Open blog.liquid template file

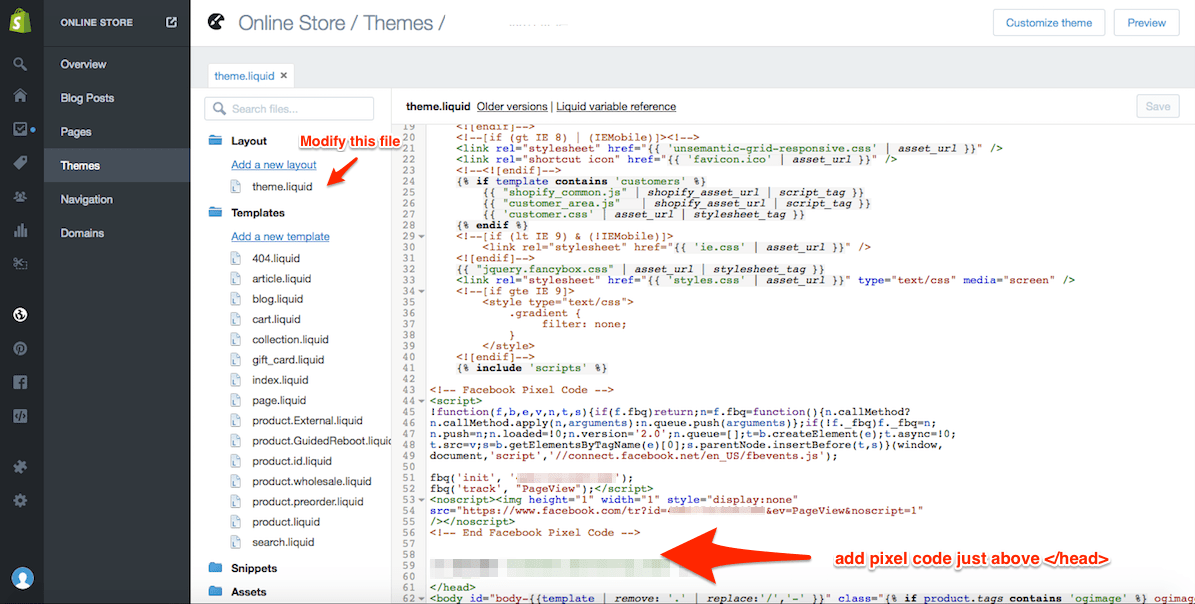[277, 299]
